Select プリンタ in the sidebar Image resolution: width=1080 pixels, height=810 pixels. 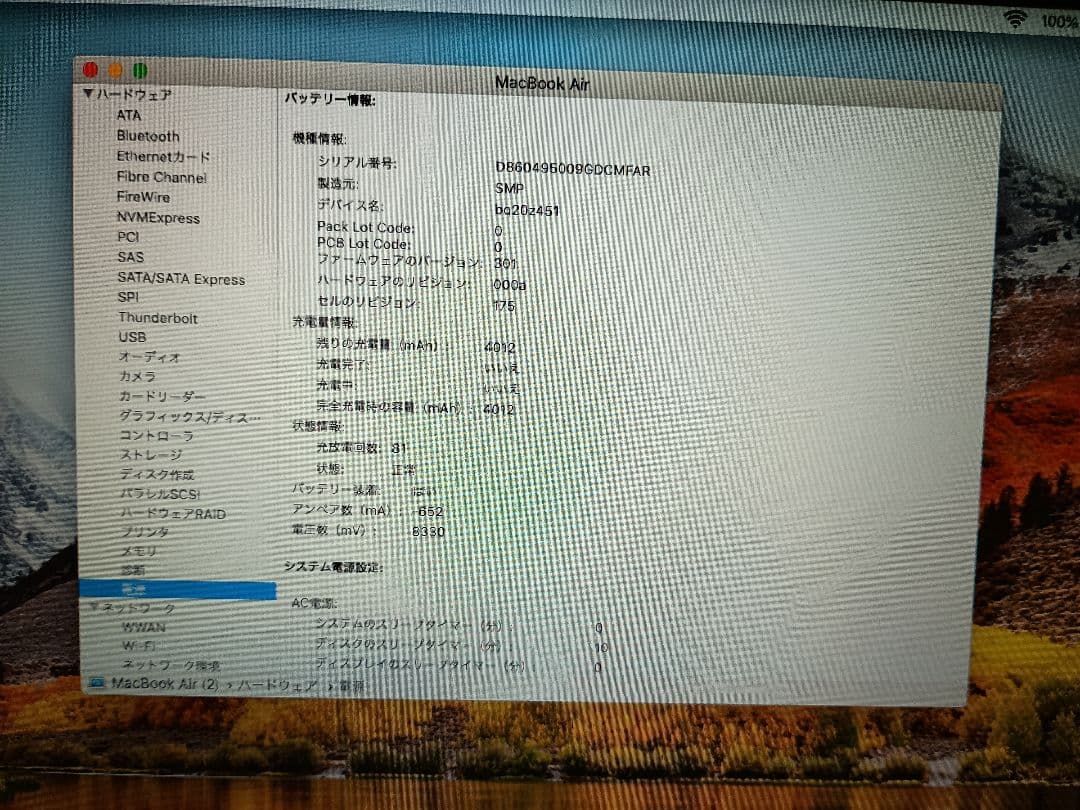pos(145,532)
